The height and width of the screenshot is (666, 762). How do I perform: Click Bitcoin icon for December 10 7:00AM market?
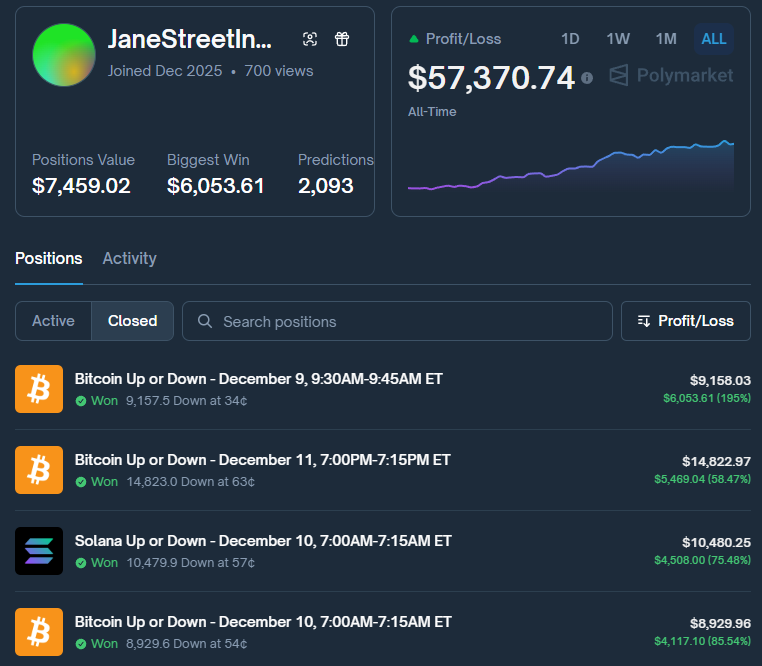(x=39, y=632)
